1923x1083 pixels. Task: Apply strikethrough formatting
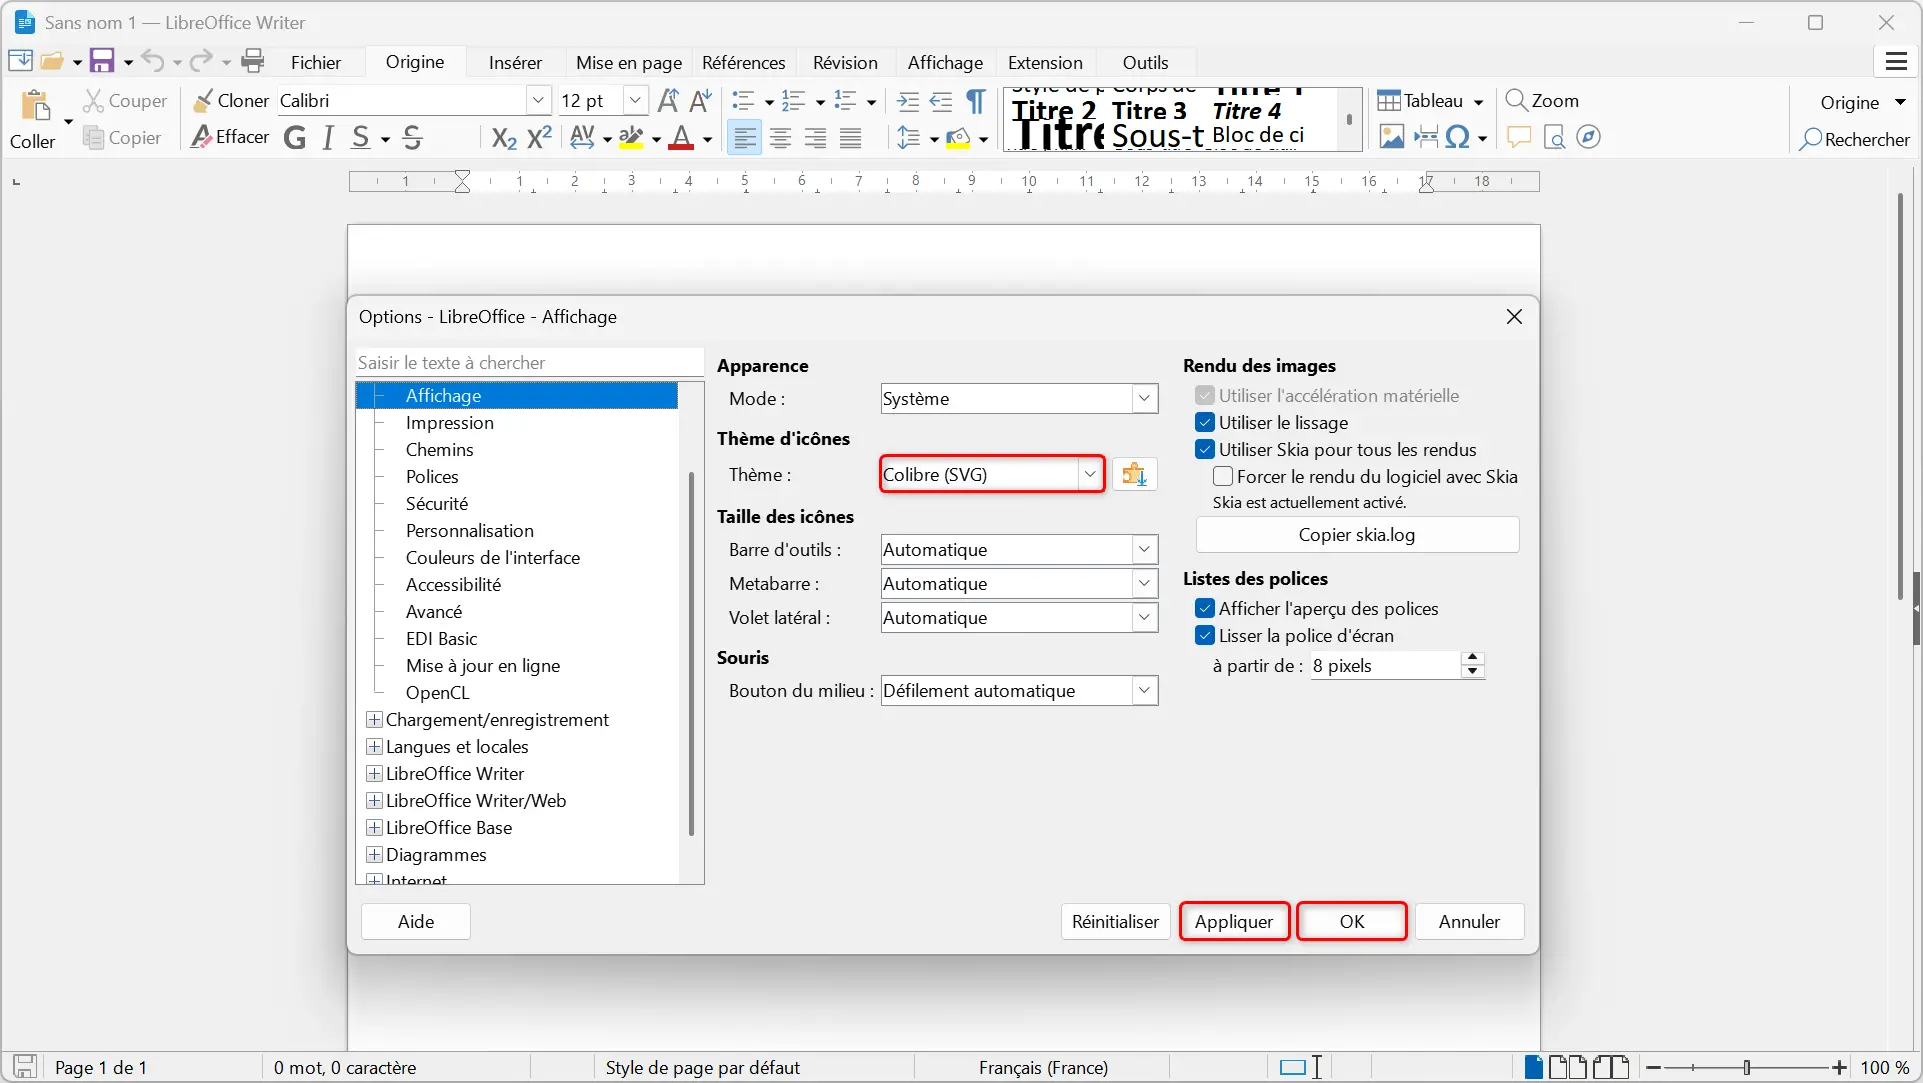pos(412,137)
